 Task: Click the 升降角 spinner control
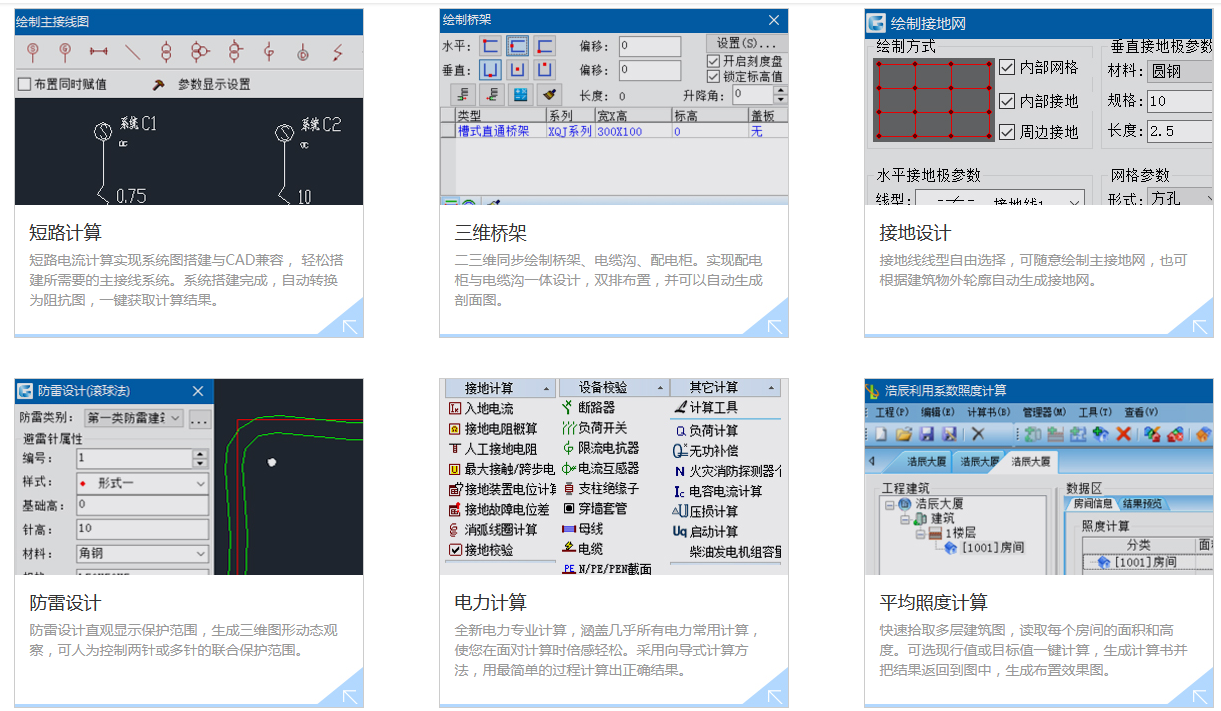(780, 95)
